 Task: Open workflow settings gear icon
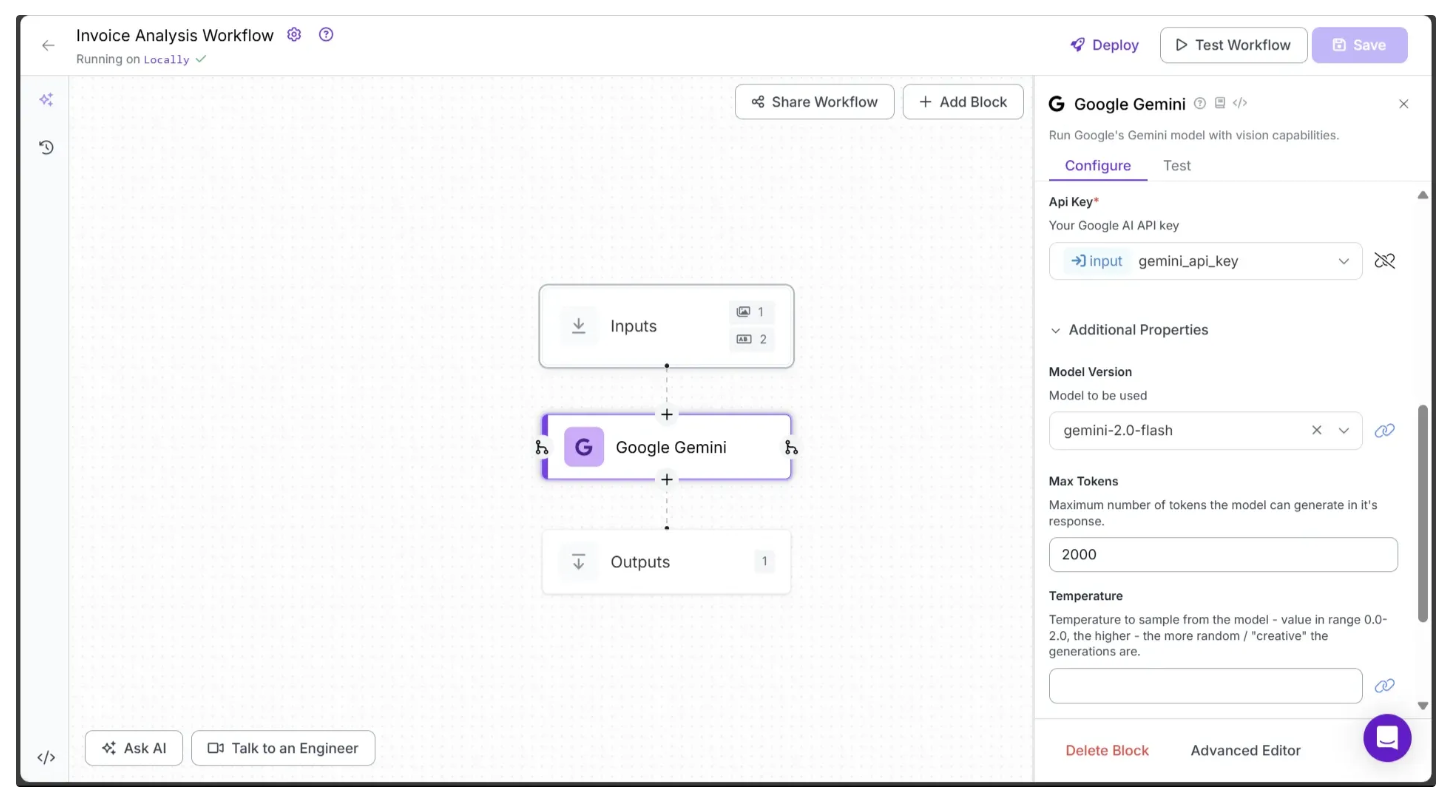(294, 35)
